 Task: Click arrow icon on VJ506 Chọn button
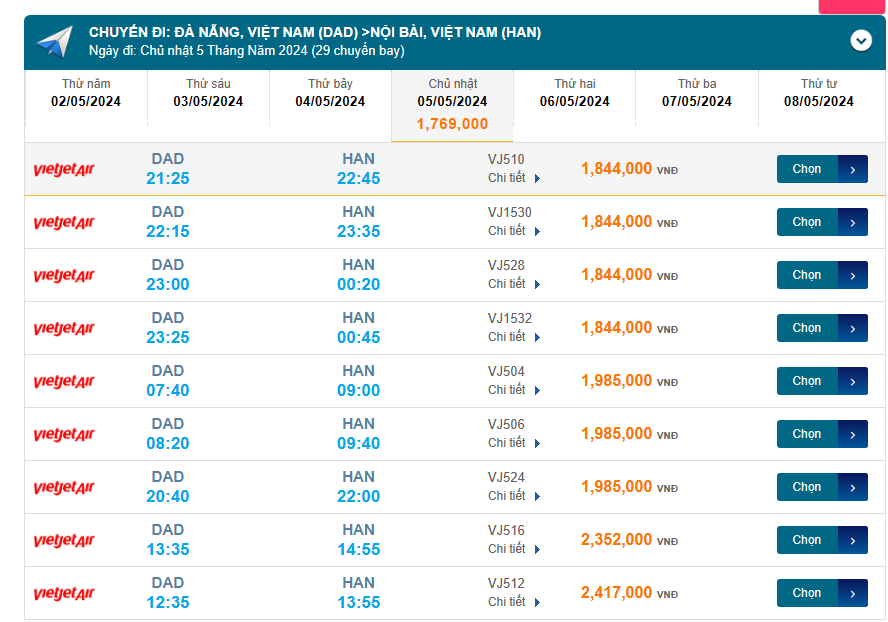(852, 434)
